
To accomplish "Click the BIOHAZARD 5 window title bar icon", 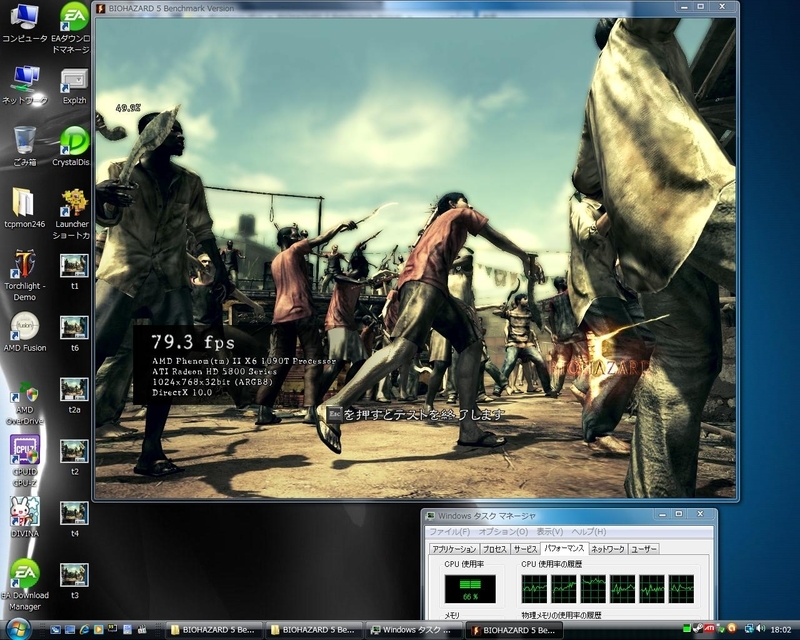I will [x=101, y=8].
